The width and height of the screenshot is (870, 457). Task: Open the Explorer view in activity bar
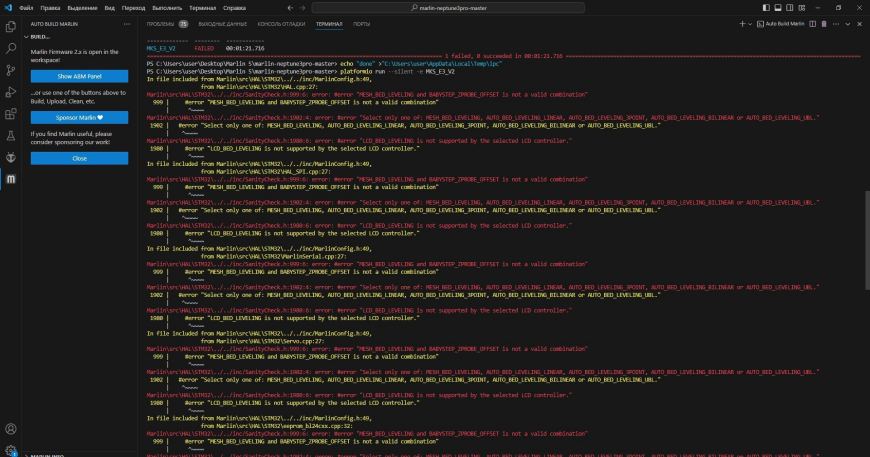[x=11, y=27]
